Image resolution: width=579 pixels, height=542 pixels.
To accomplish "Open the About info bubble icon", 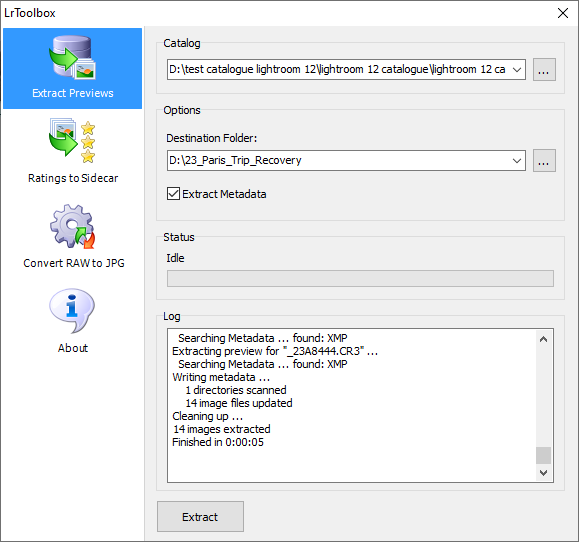I will (72, 311).
